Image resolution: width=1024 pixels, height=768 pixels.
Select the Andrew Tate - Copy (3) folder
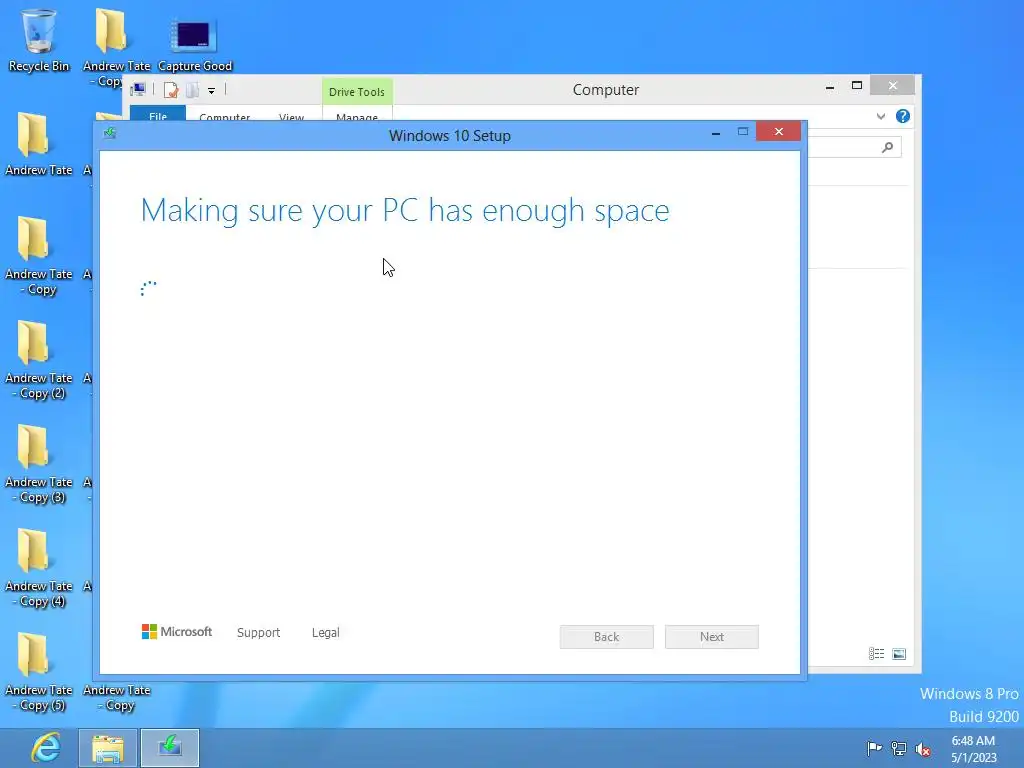tap(39, 464)
